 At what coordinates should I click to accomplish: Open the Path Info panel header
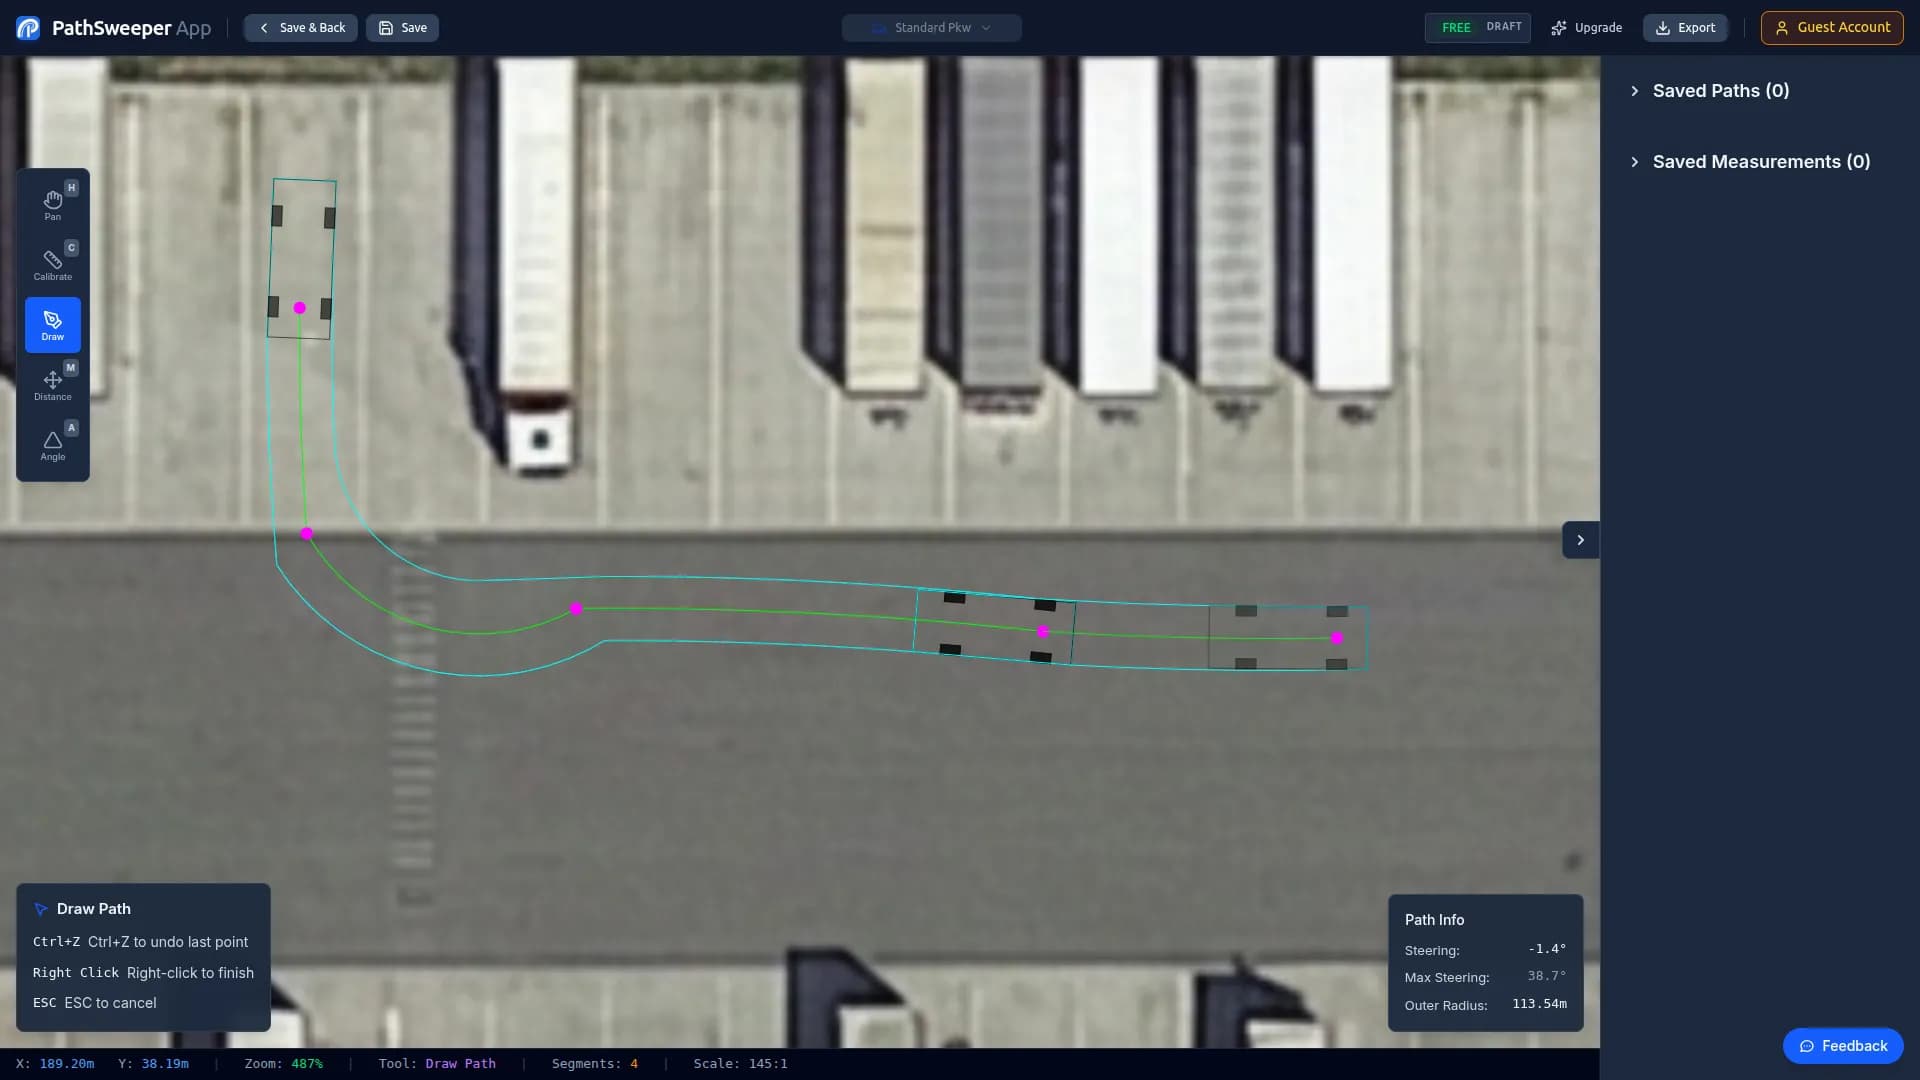[x=1434, y=919]
